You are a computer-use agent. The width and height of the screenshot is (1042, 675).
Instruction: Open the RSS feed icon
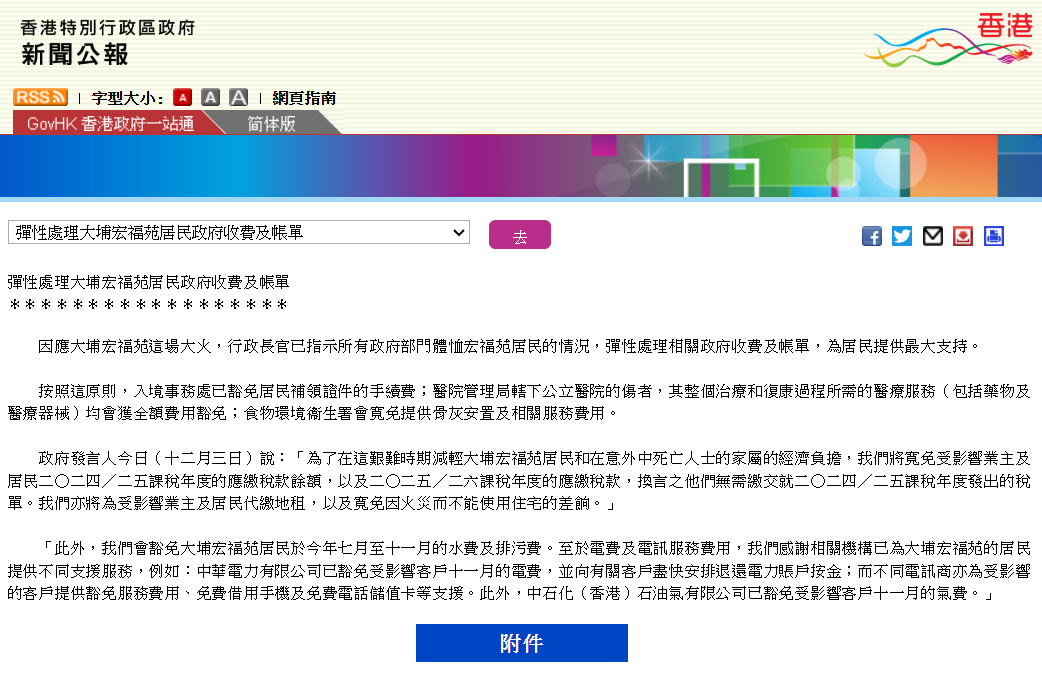[x=40, y=97]
